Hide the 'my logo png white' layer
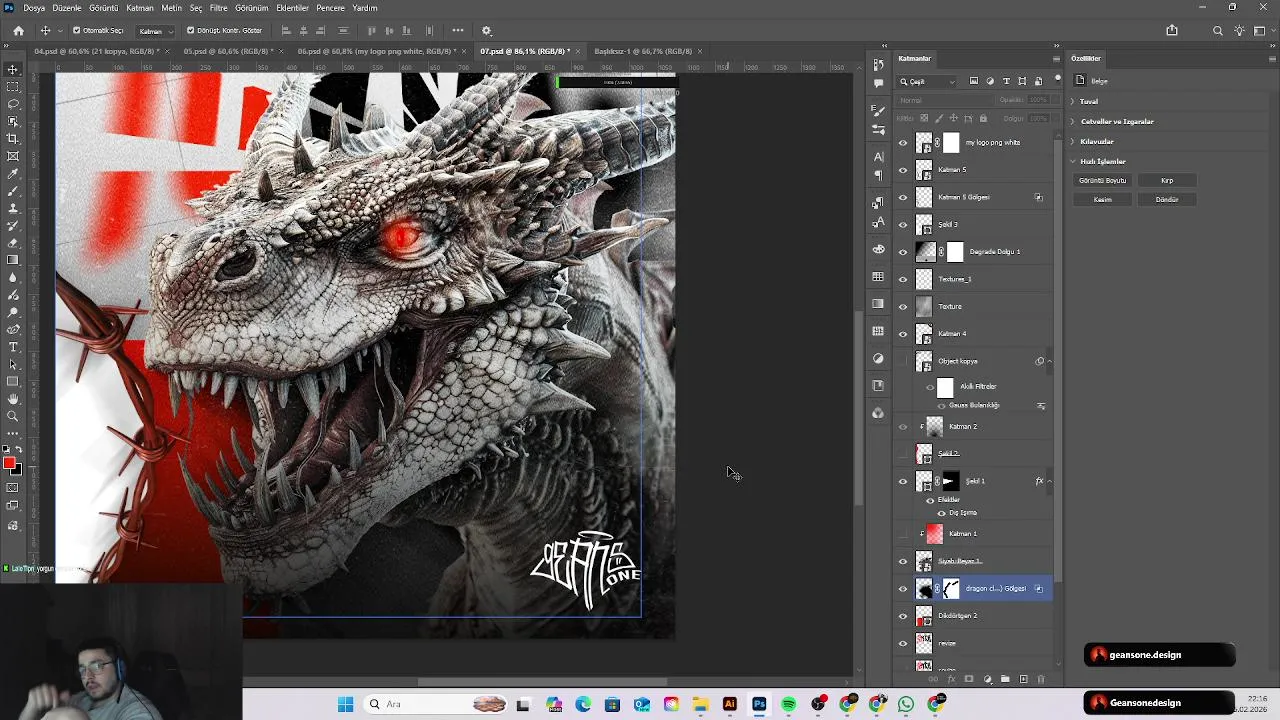The image size is (1280, 720). [x=903, y=143]
